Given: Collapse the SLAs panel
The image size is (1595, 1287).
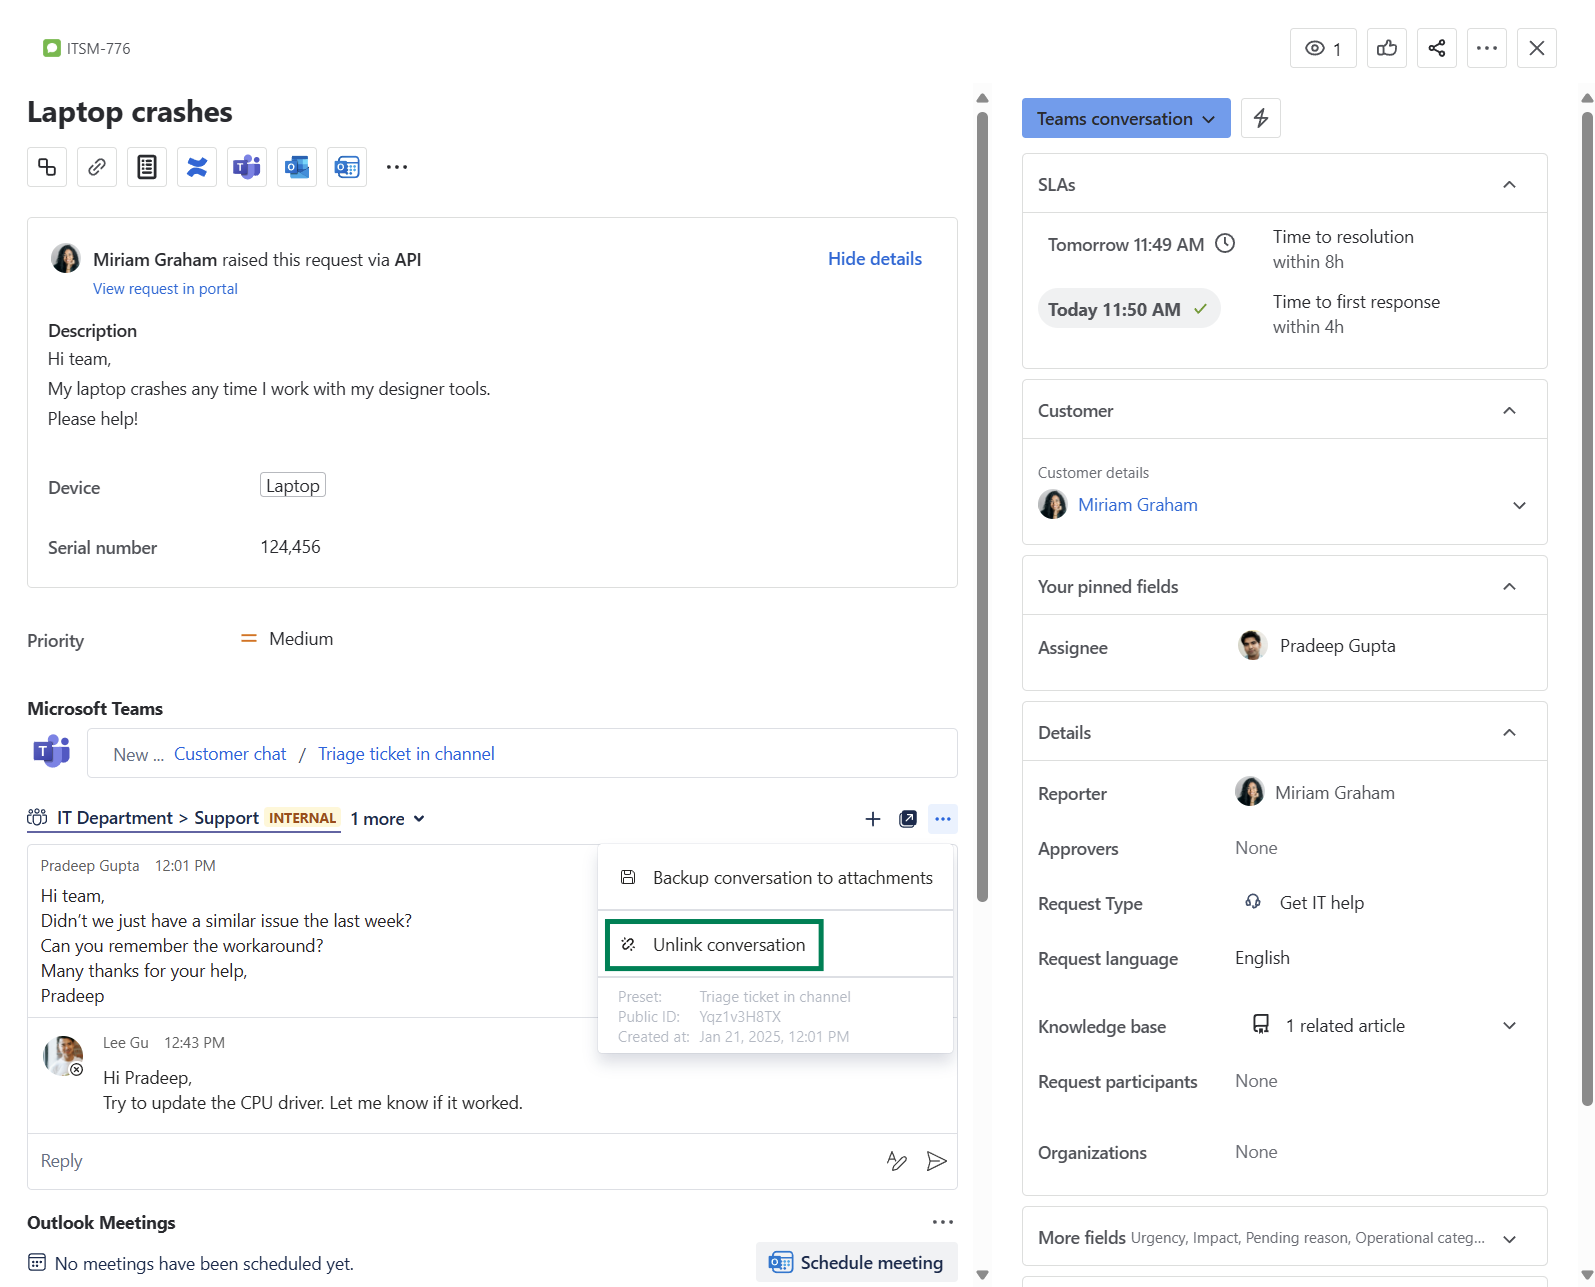Looking at the screenshot, I should pos(1509,185).
